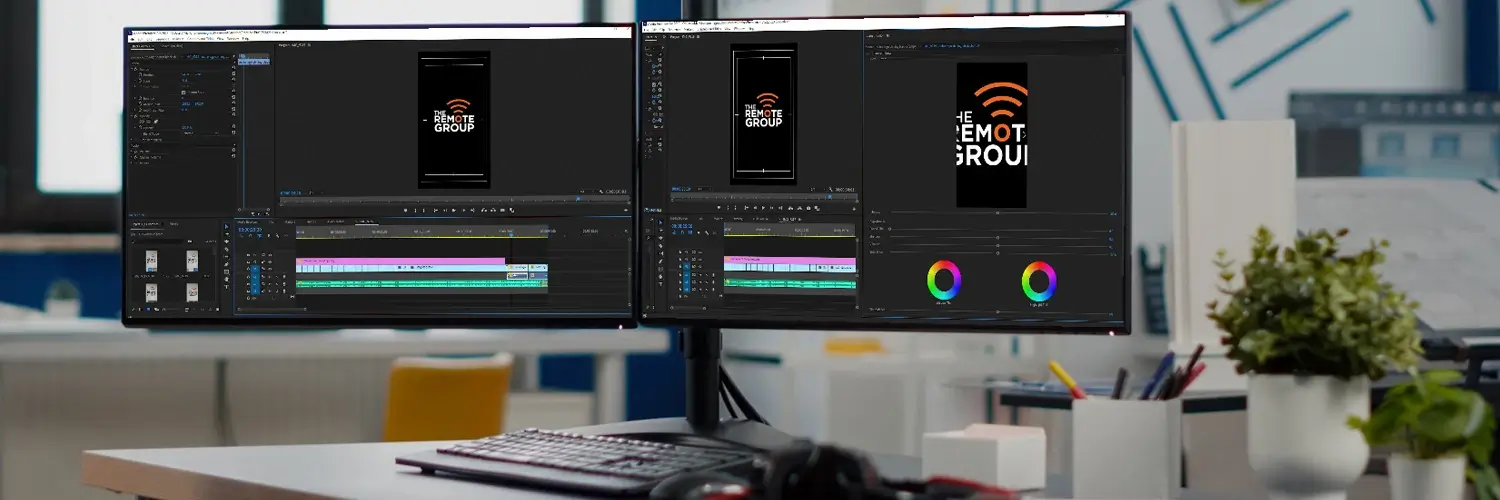The image size is (1500, 500).
Task: Mark In point in left Program Monitor
Action: click(x=416, y=210)
